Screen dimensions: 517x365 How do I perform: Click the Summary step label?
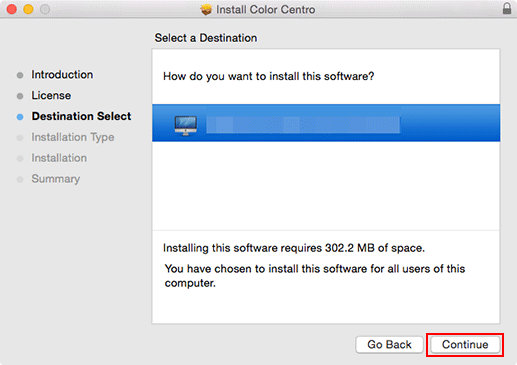(x=56, y=179)
